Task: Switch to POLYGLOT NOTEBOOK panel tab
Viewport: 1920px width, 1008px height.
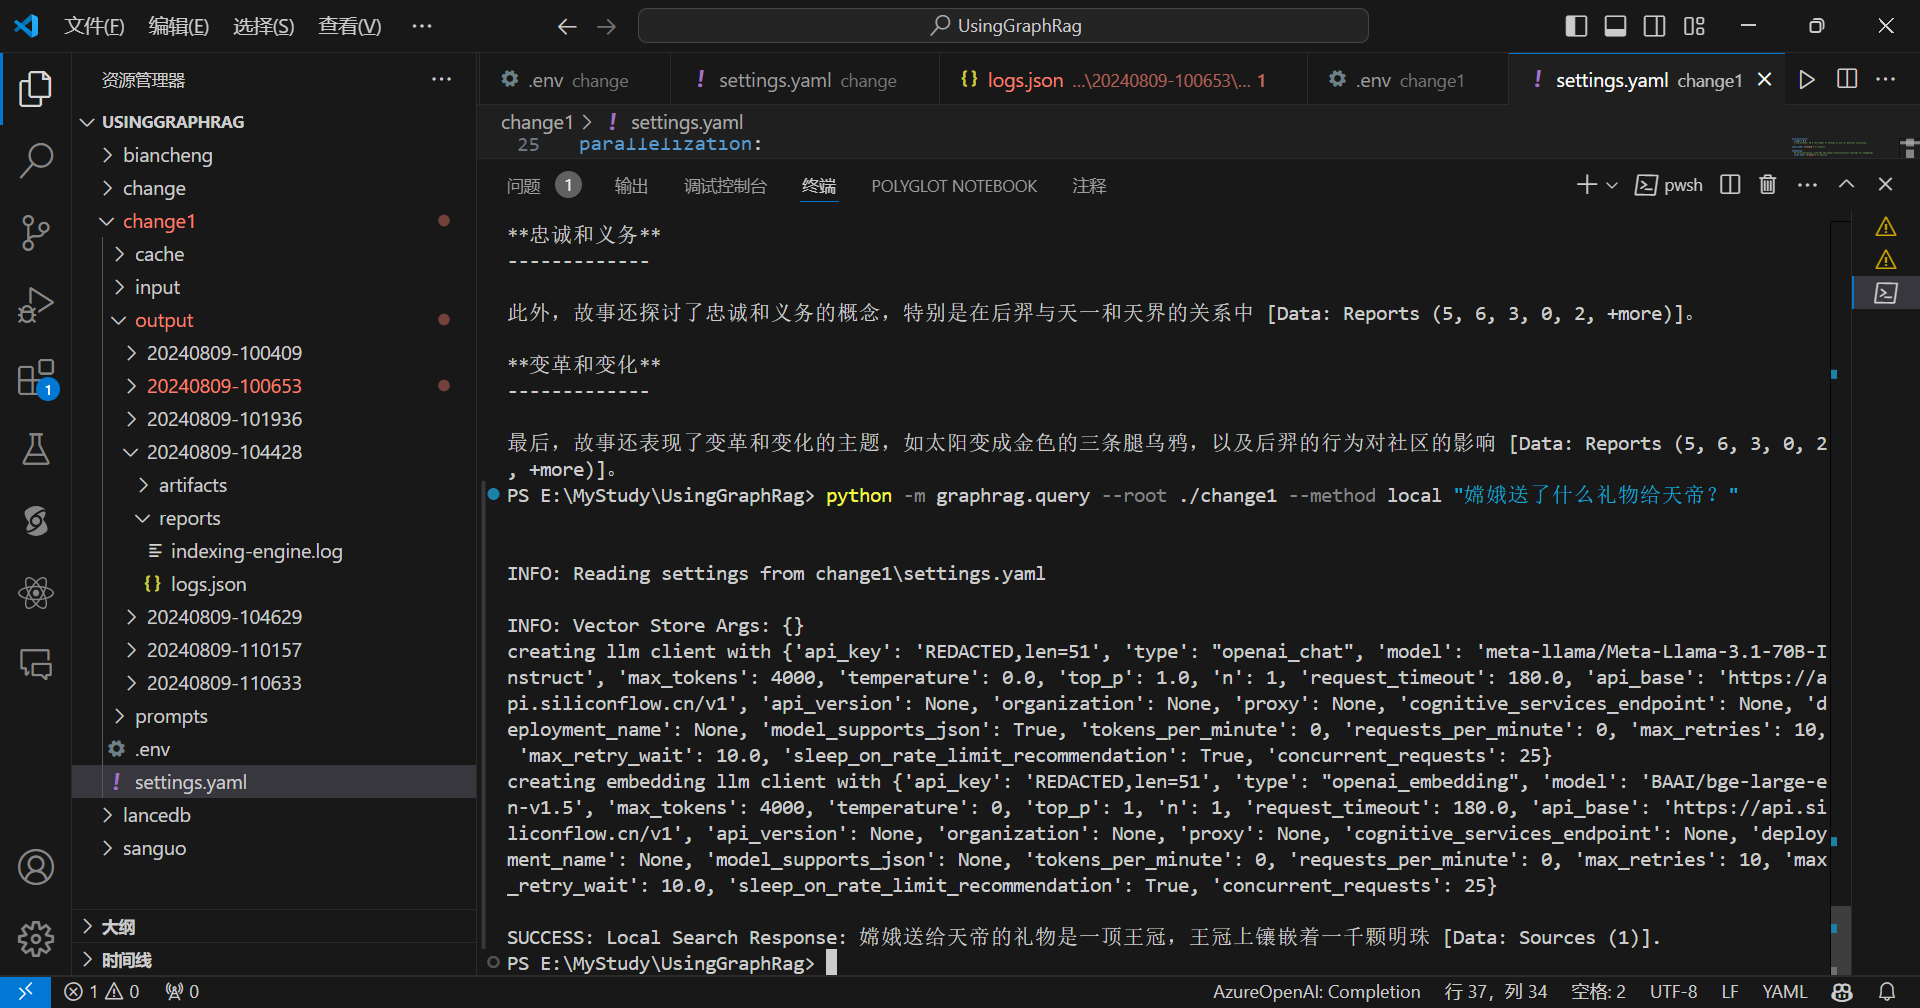Action: tap(954, 186)
